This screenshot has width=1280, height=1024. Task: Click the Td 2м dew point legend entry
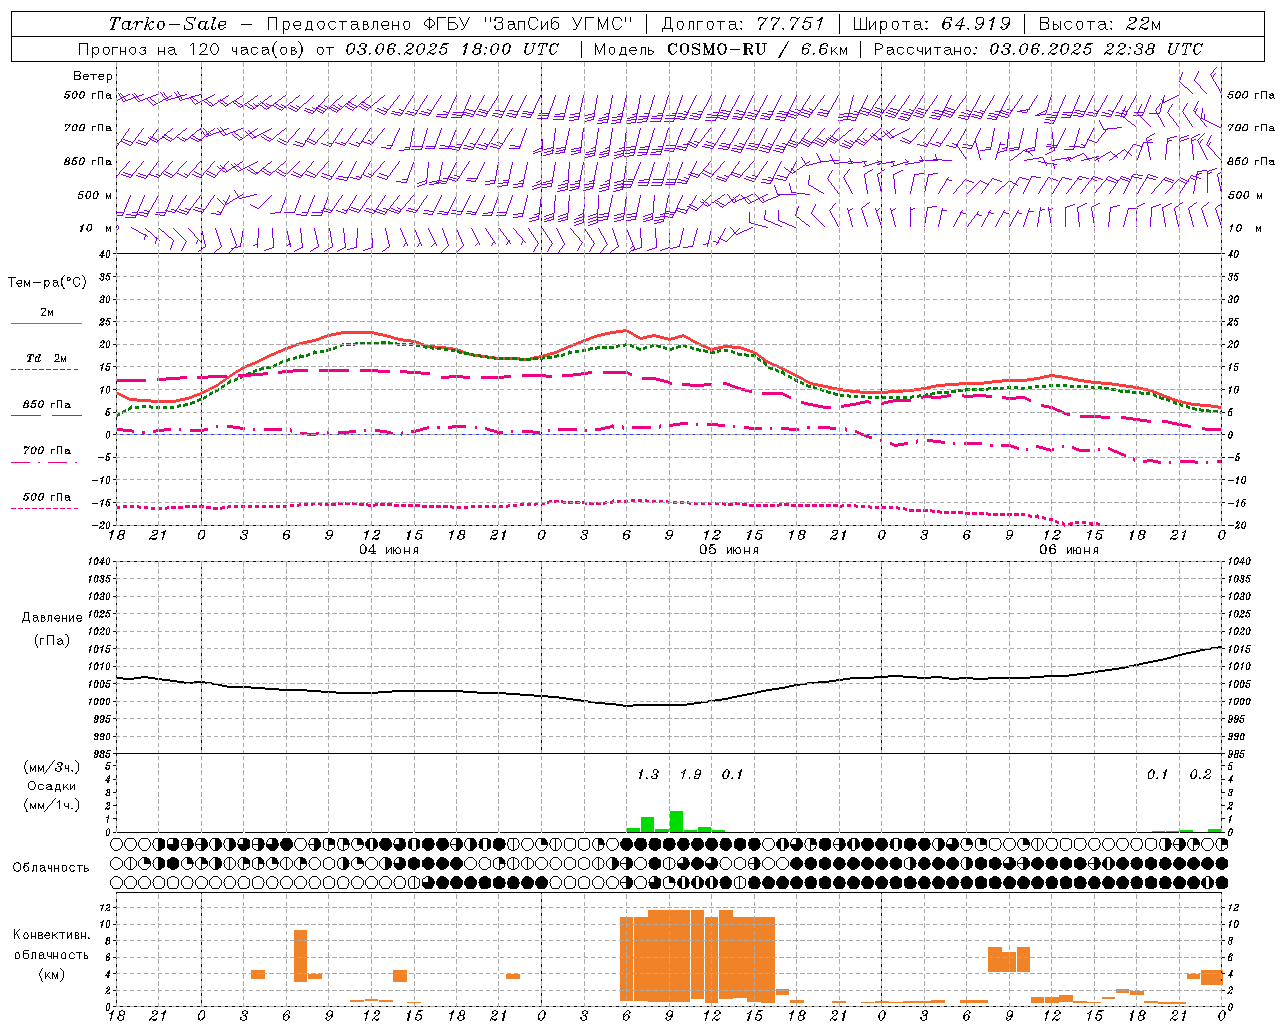(47, 358)
